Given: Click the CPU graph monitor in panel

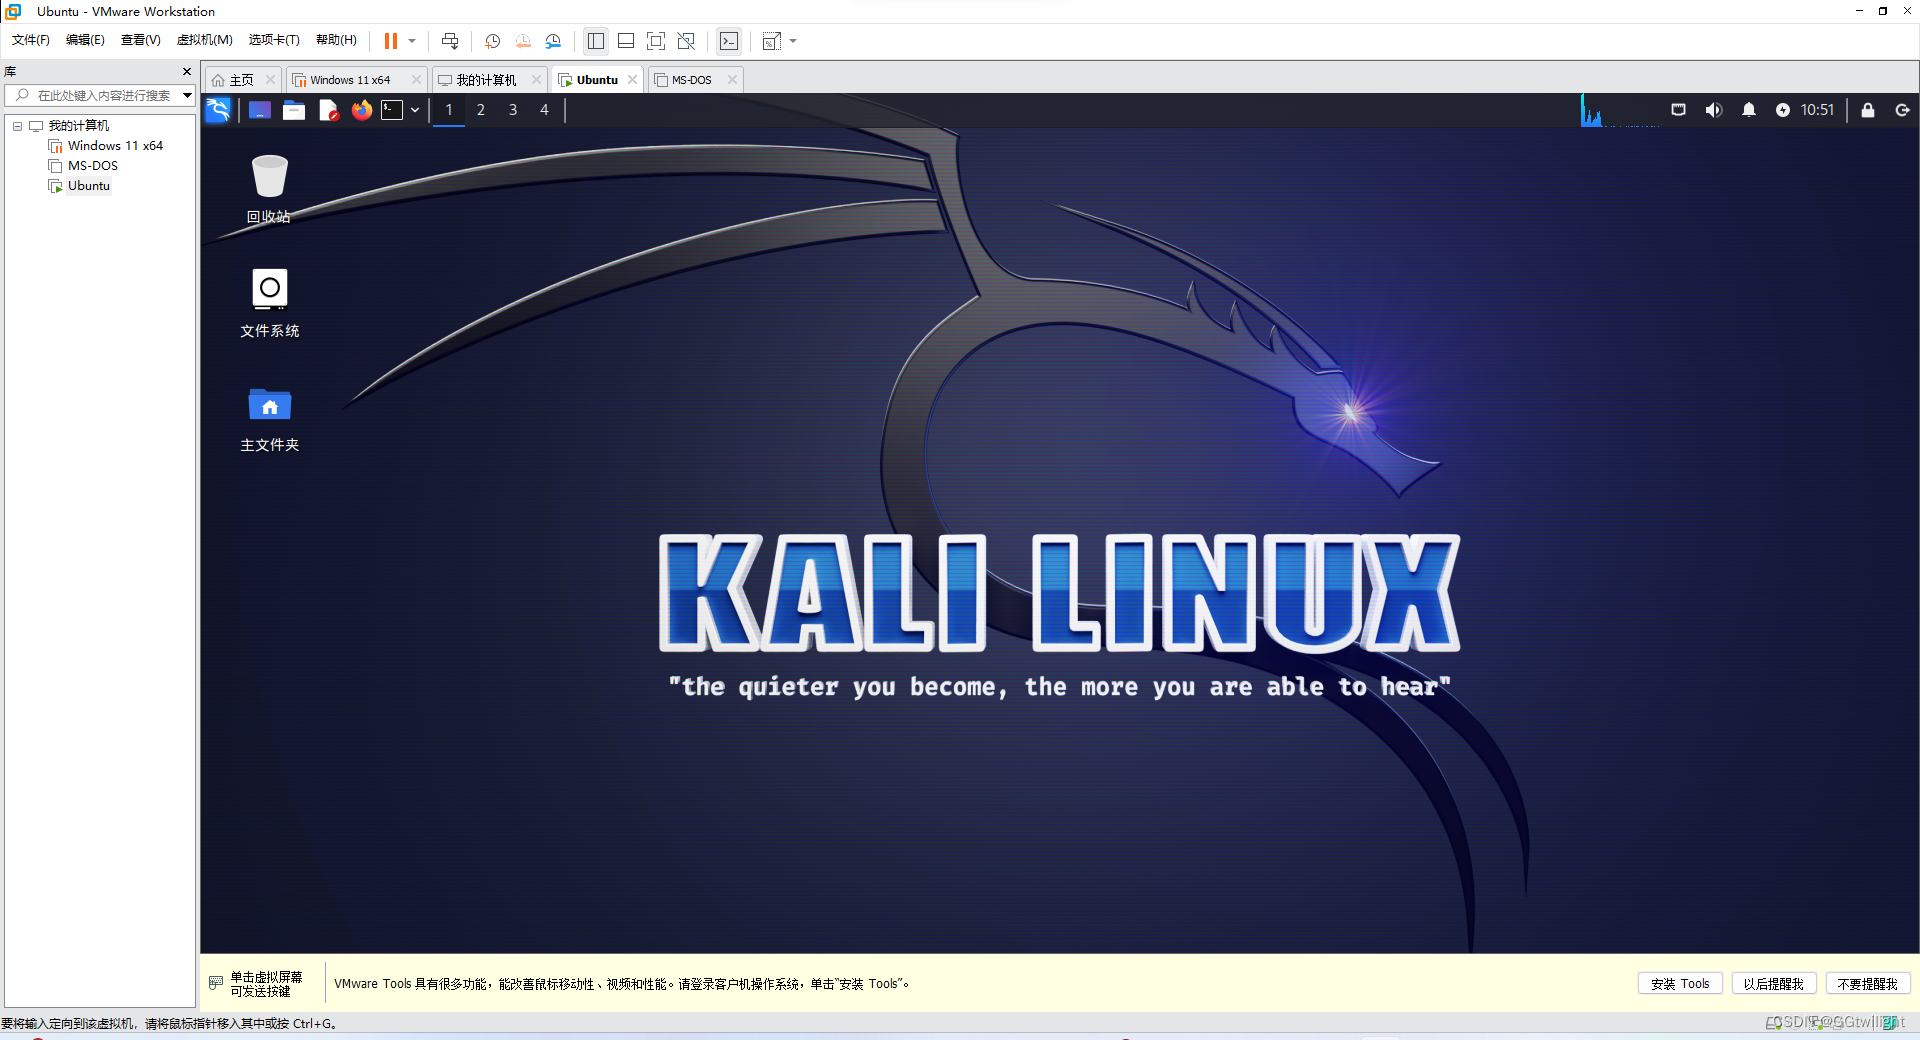Looking at the screenshot, I should tap(1620, 110).
